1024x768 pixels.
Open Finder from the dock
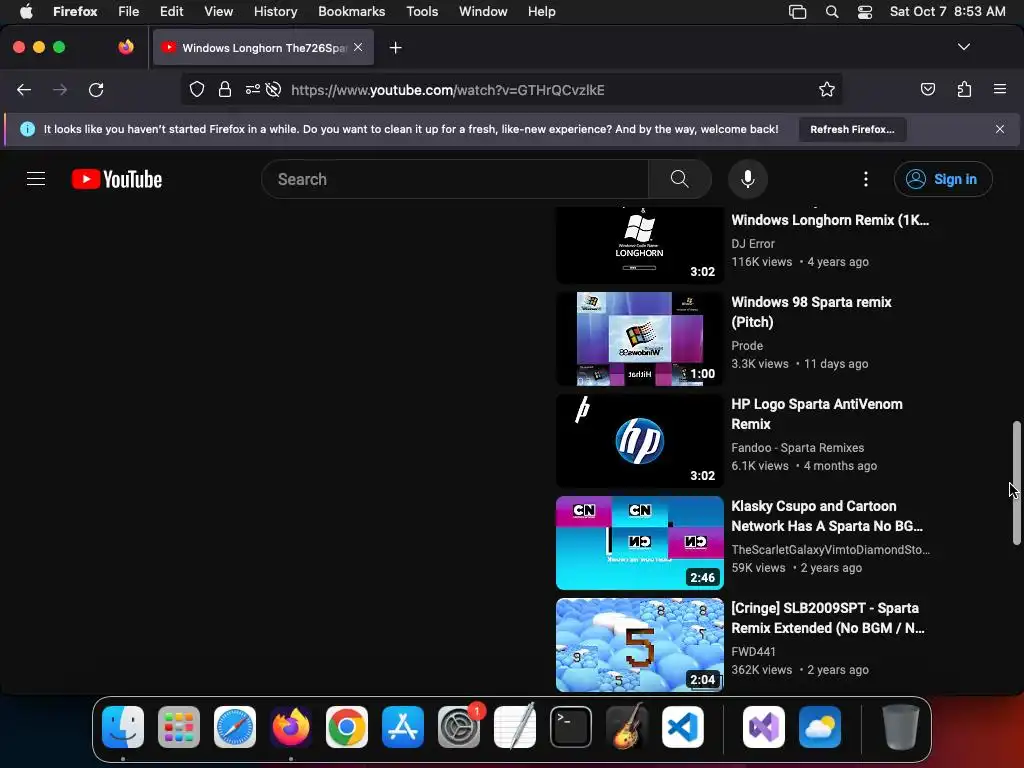click(123, 727)
